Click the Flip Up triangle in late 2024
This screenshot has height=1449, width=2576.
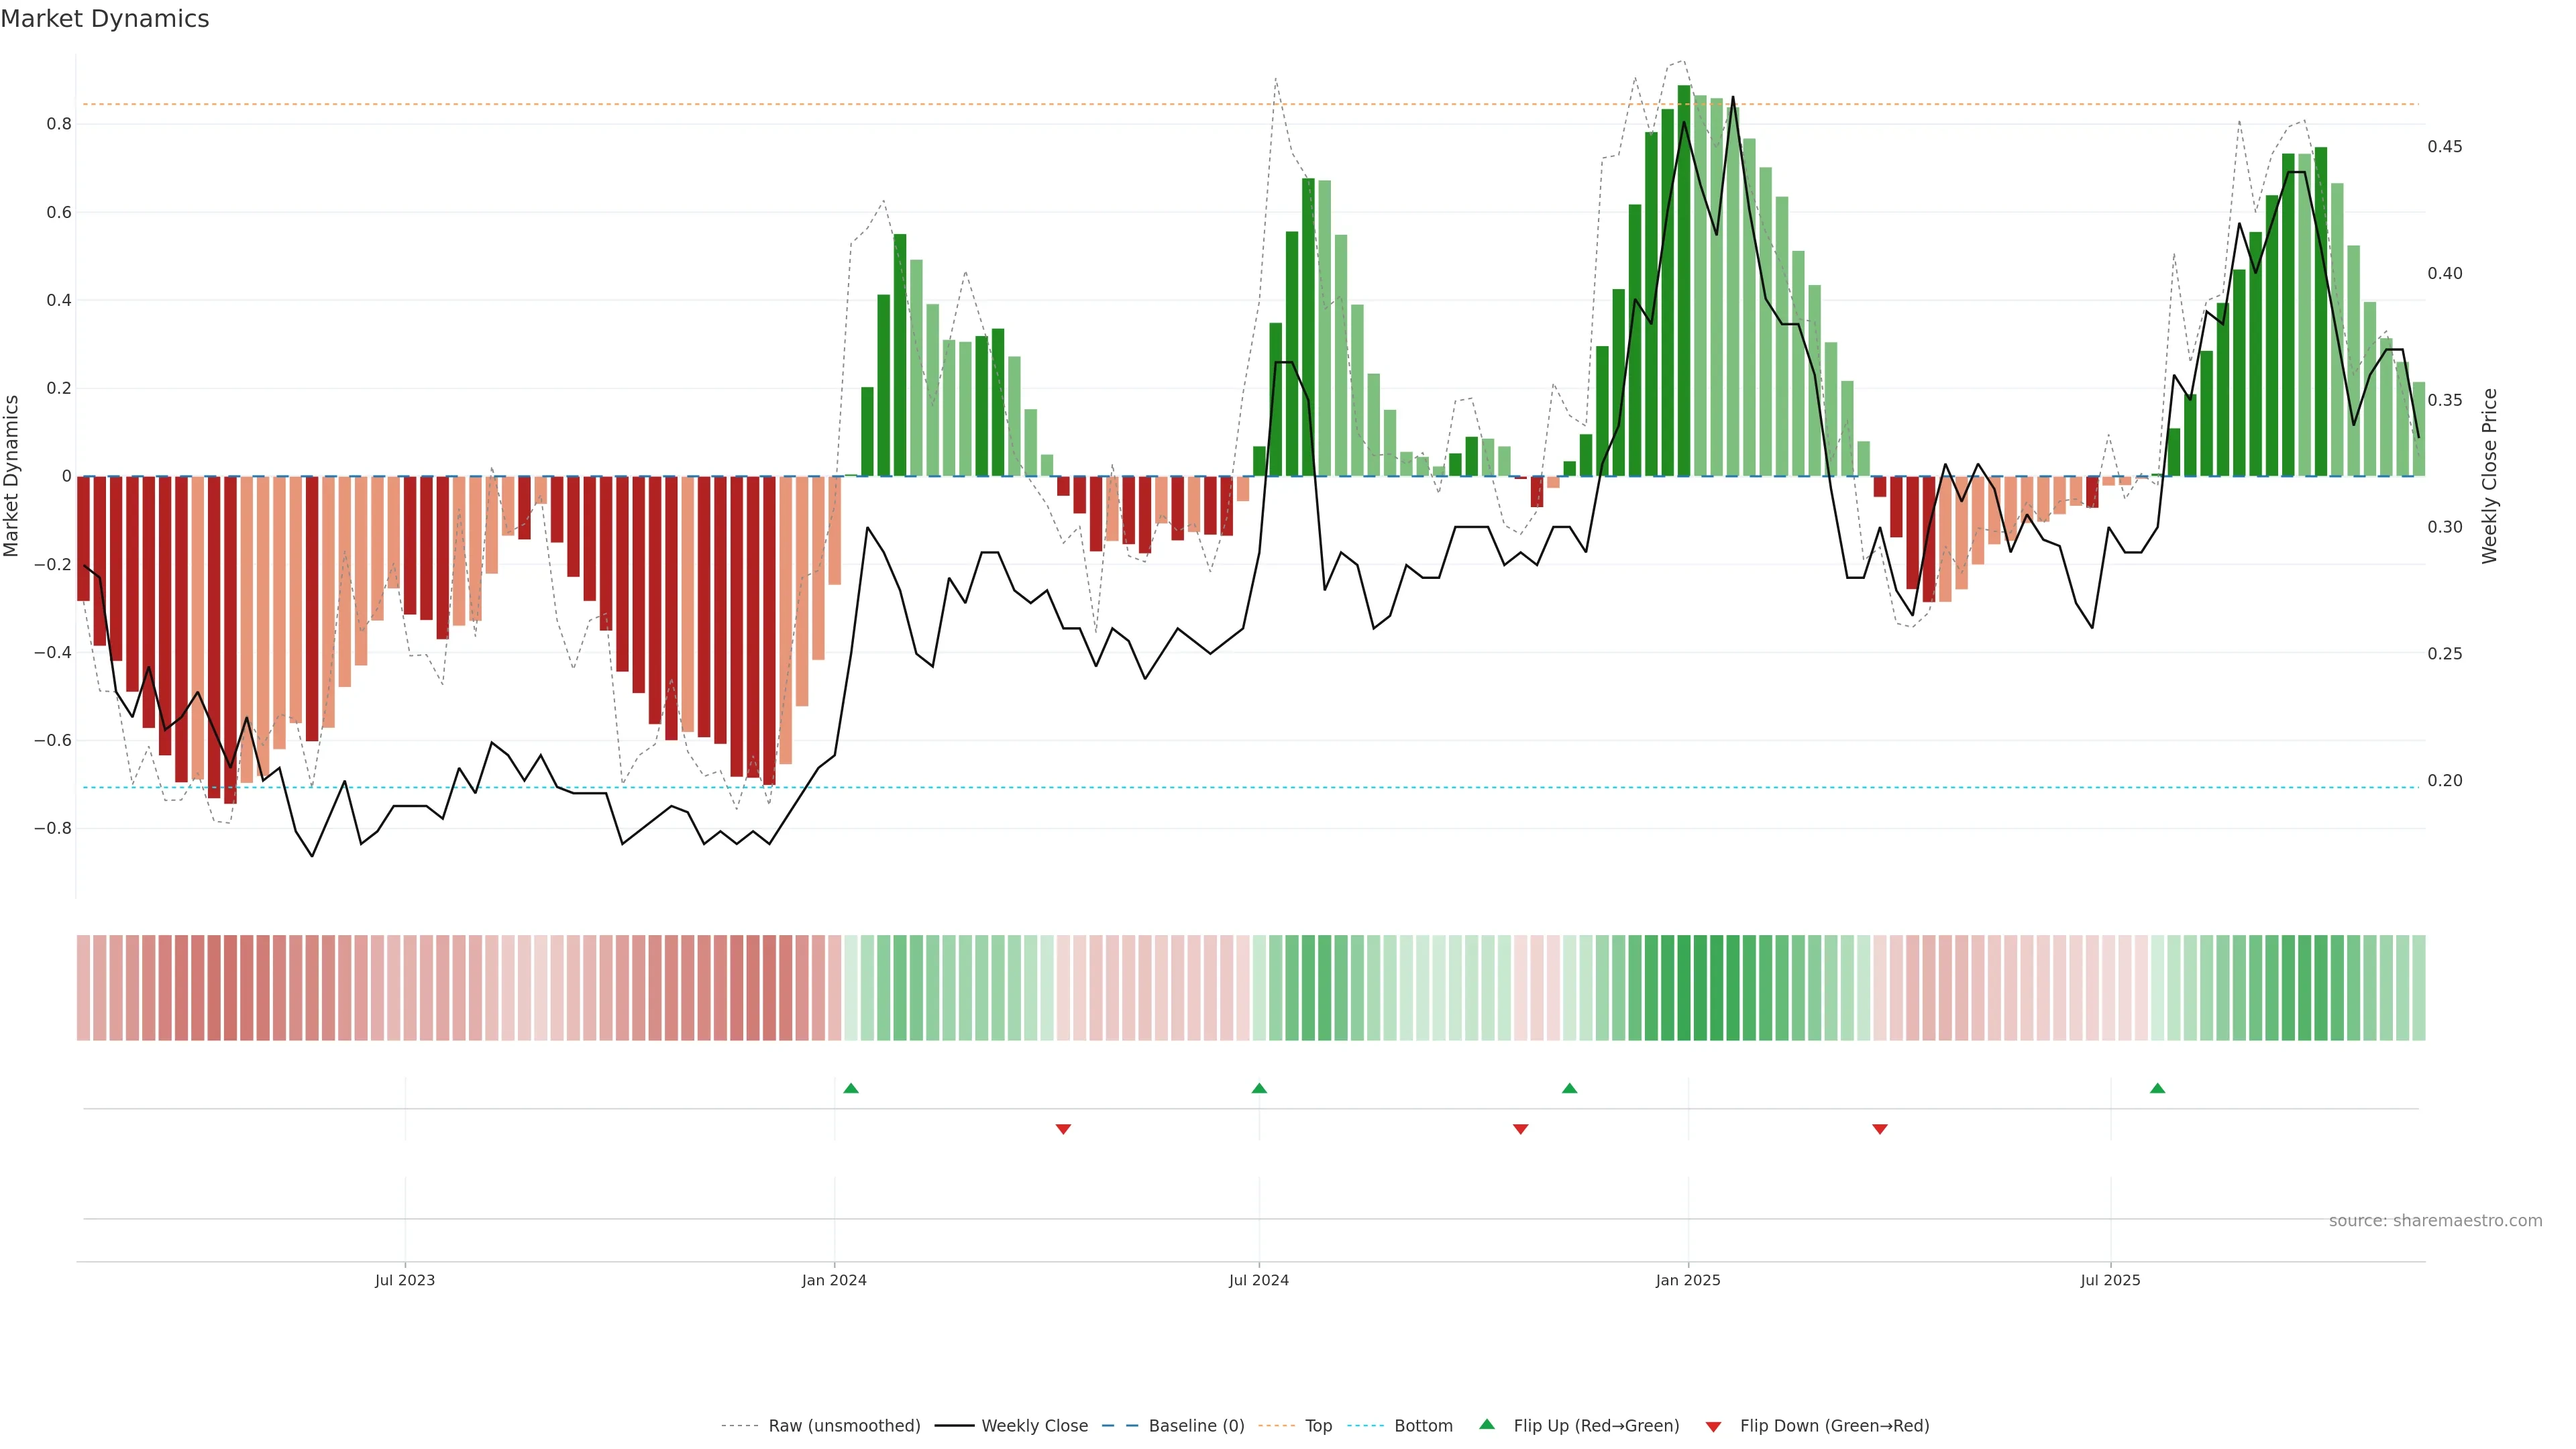pos(1569,1088)
